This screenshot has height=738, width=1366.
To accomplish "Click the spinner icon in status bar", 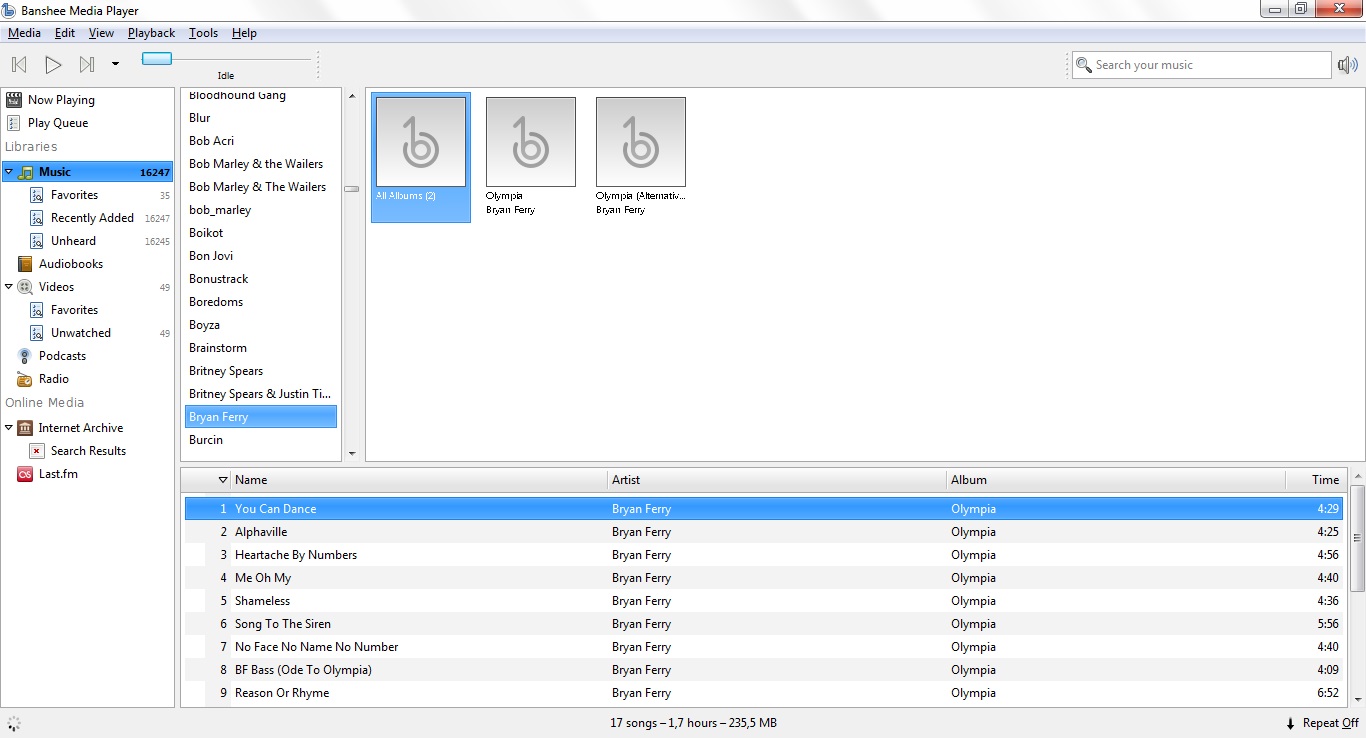I will pos(14,723).
